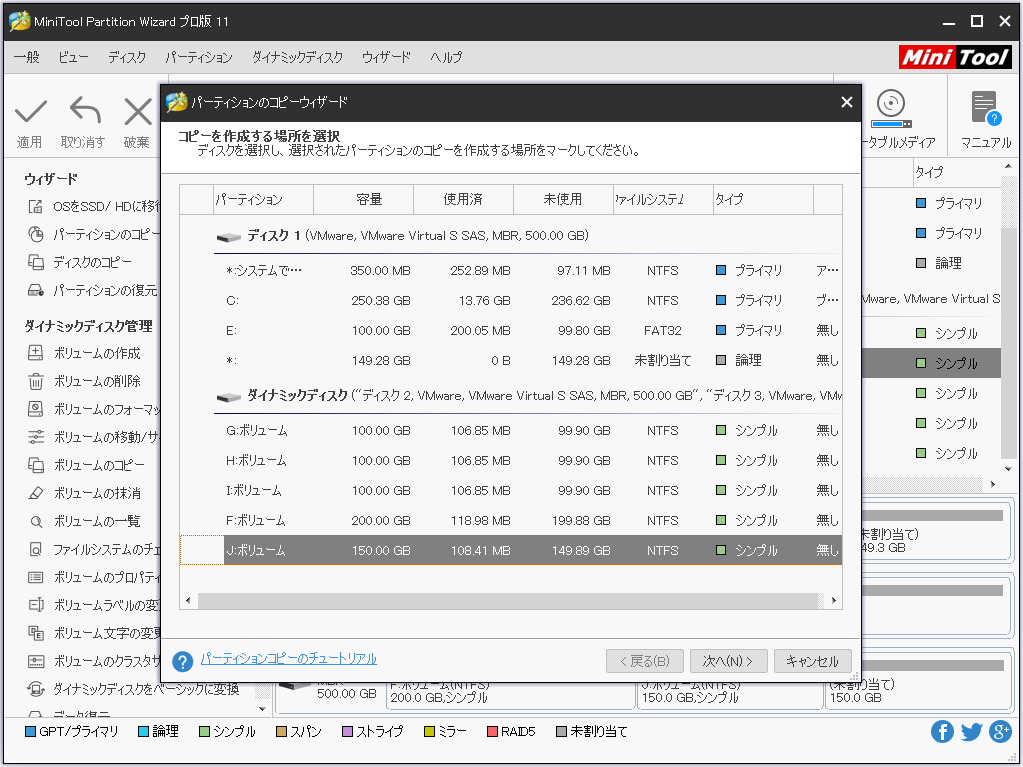Viewport: 1023px width, 767px height.
Task: Select ボリューム文字の変更 in the sidebar
Action: [x=95, y=633]
